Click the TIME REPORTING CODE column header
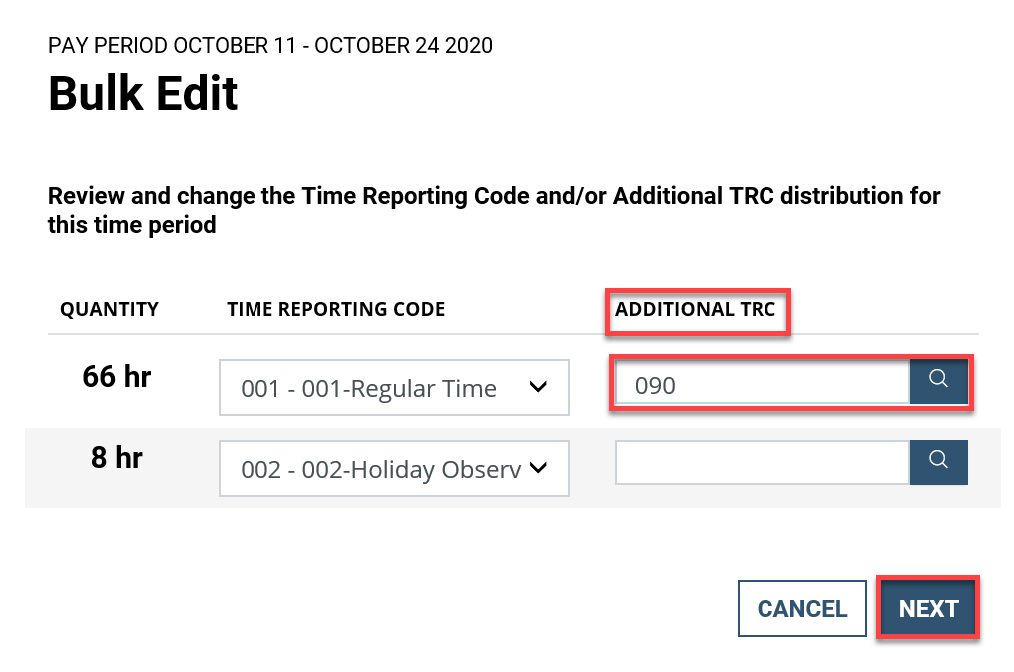 click(x=335, y=309)
